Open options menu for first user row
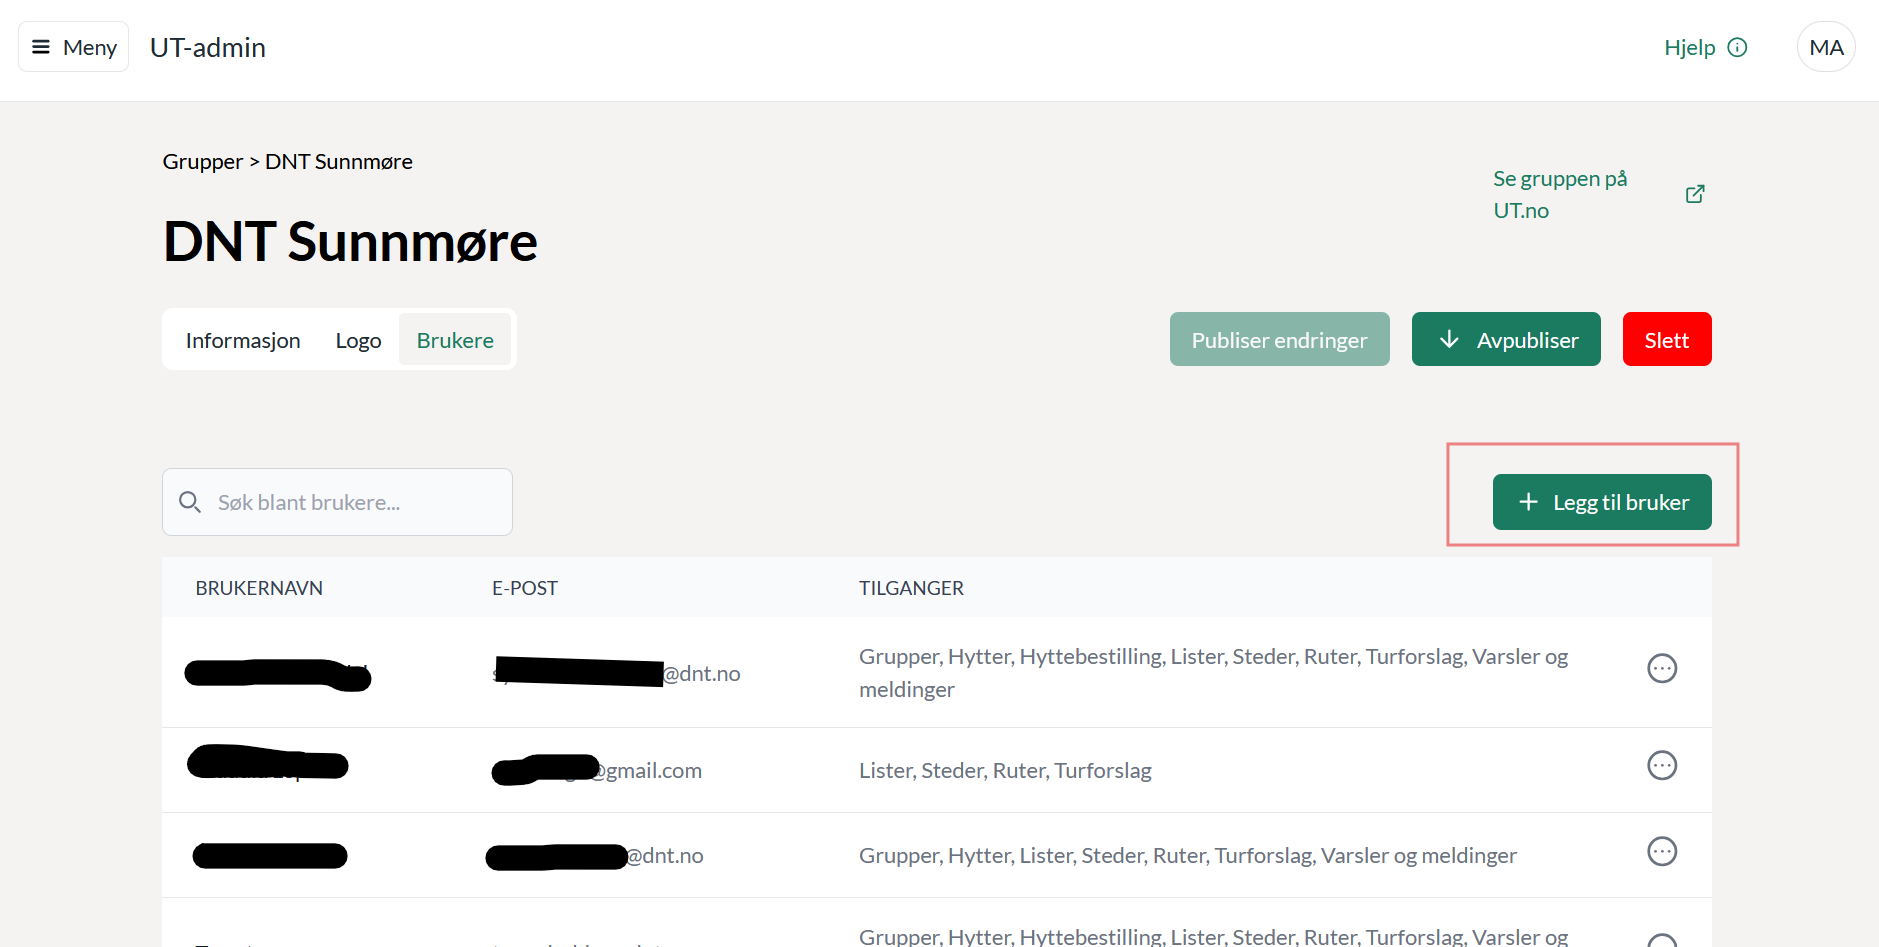1879x947 pixels. [x=1661, y=669]
